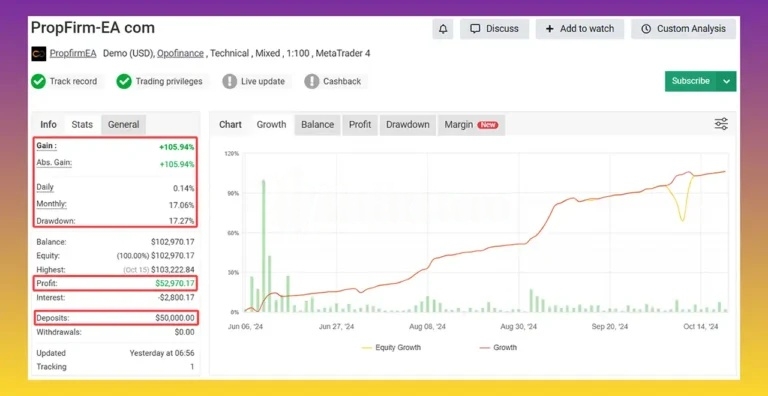The image size is (768, 396).
Task: Click the Monthly label
Action: pos(51,204)
